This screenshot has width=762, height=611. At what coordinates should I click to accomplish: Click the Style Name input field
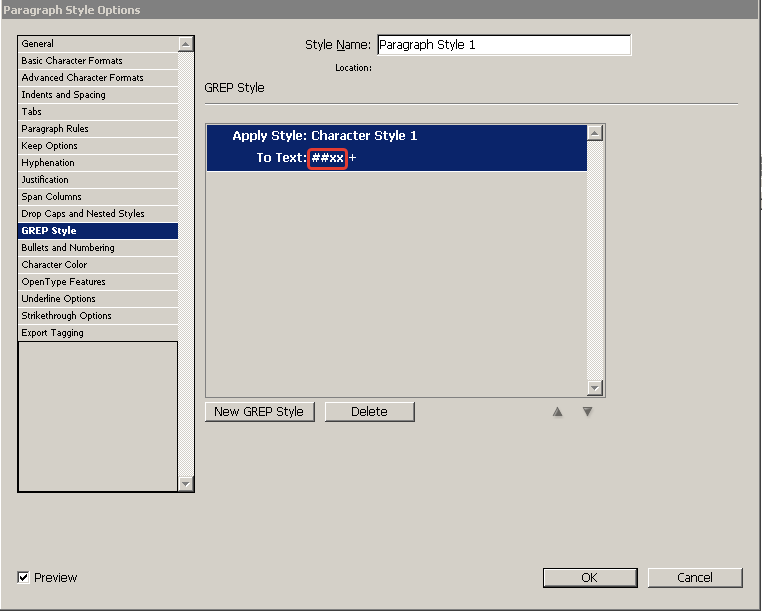(504, 45)
